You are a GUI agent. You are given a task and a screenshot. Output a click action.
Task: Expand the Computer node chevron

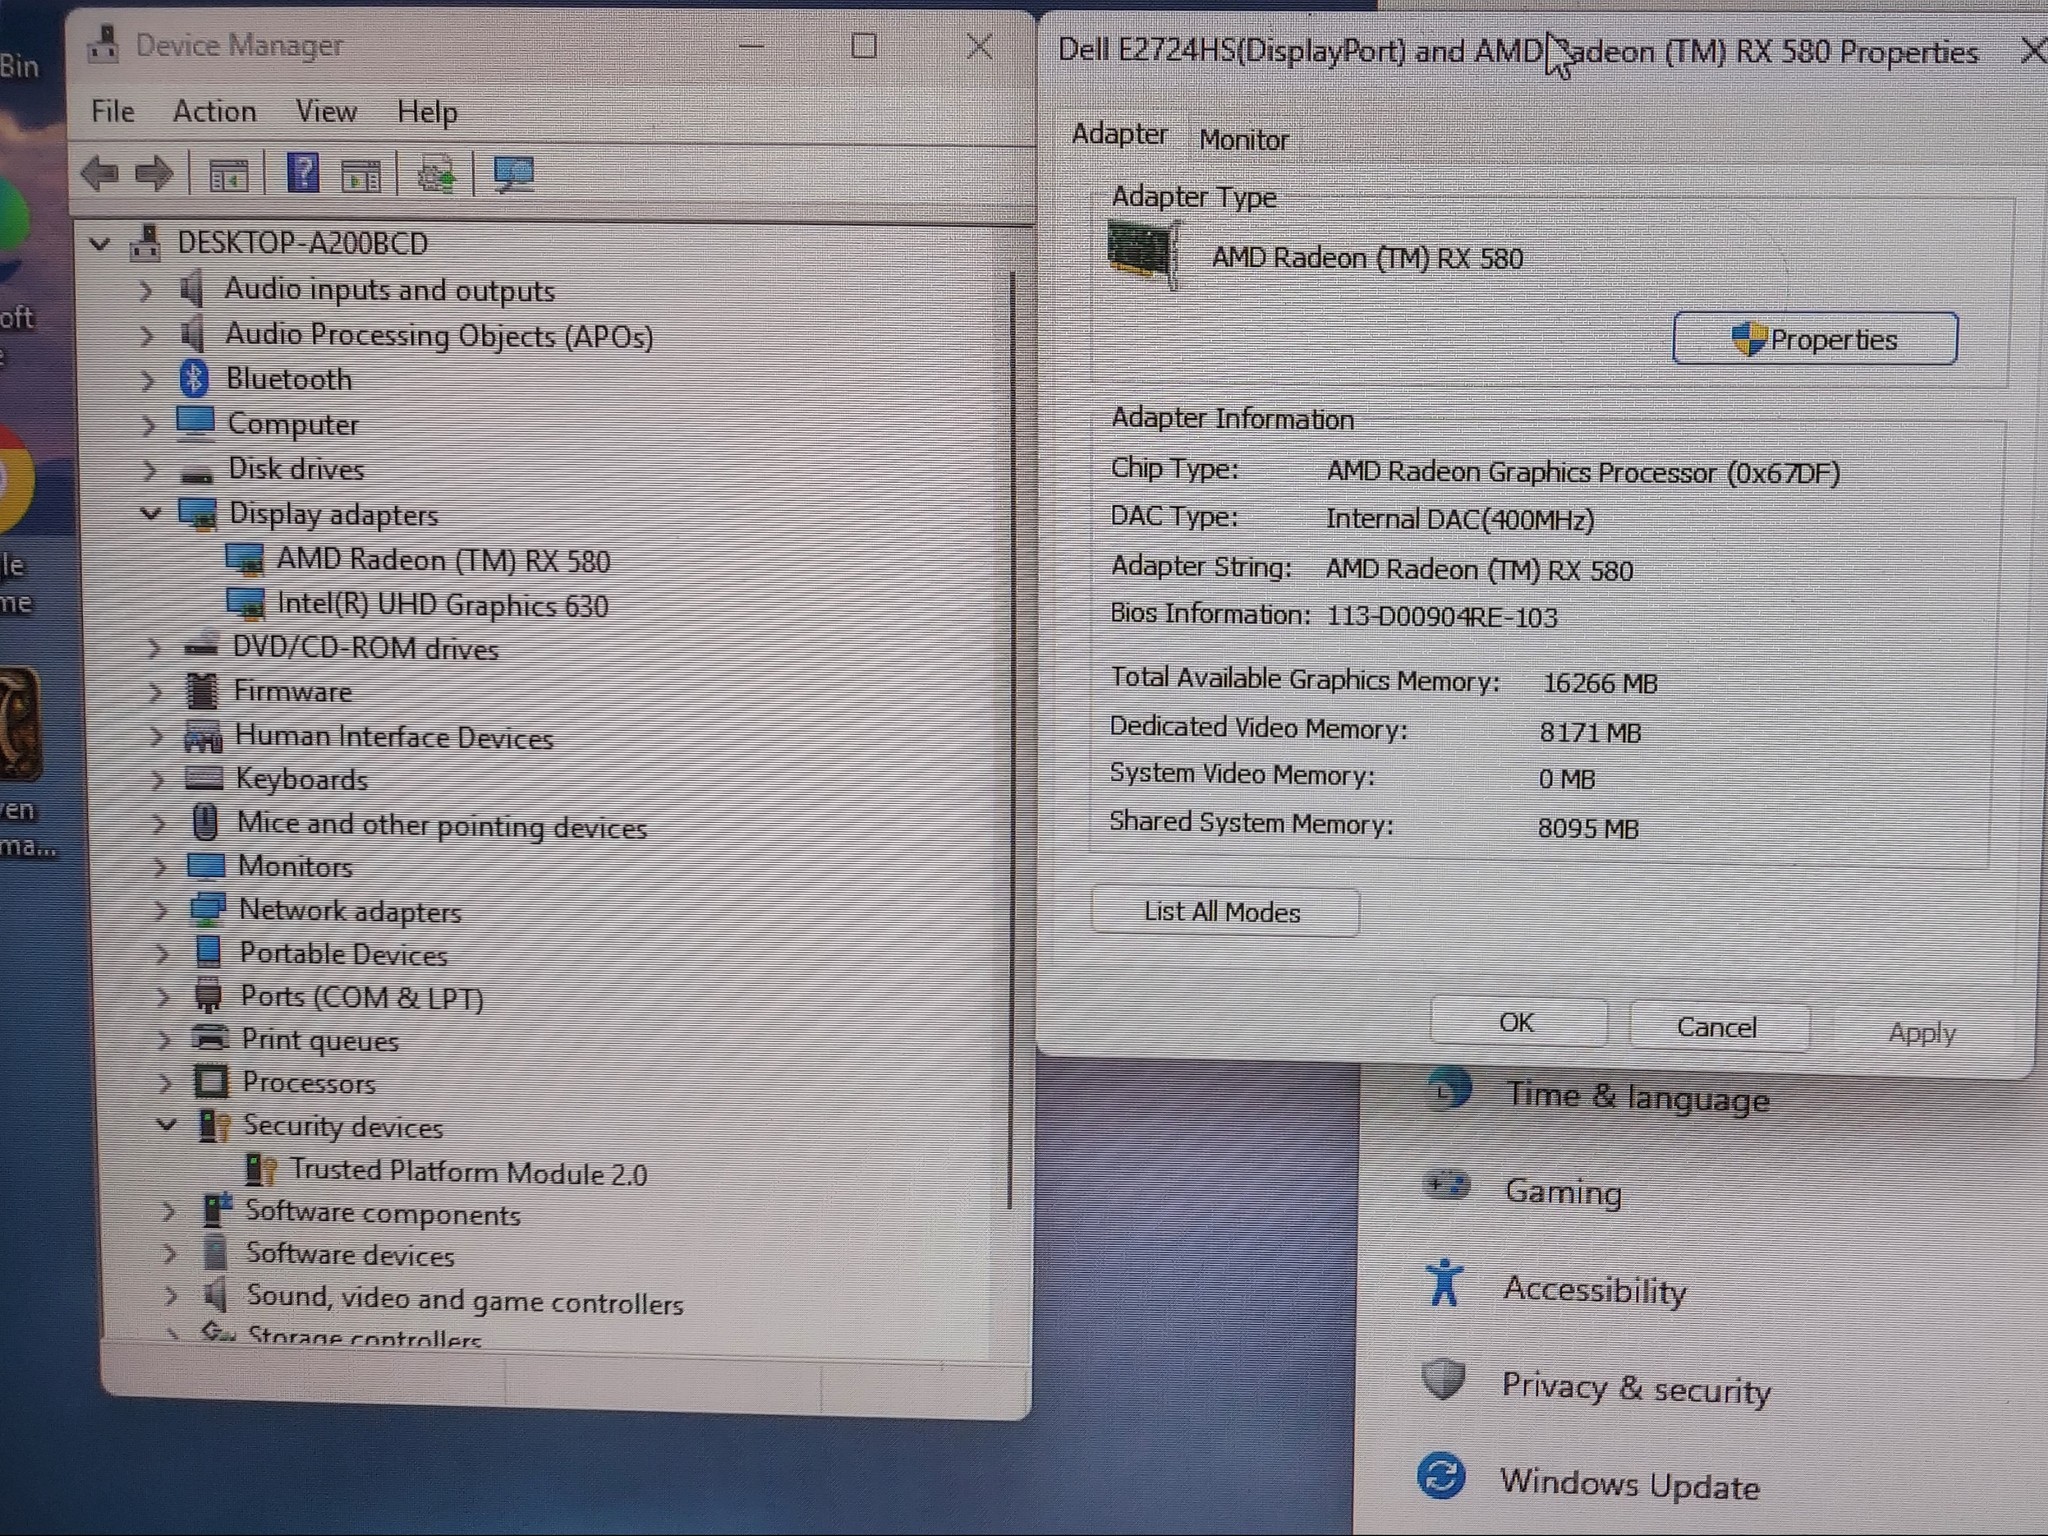pyautogui.click(x=148, y=425)
